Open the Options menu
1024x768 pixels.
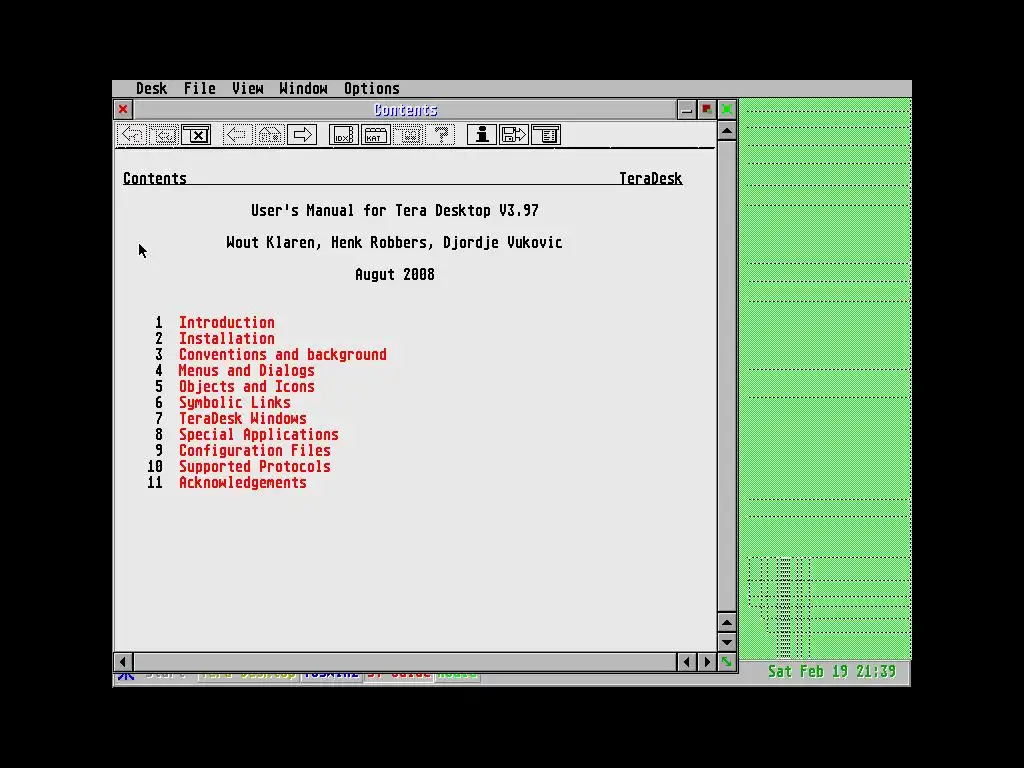(372, 88)
